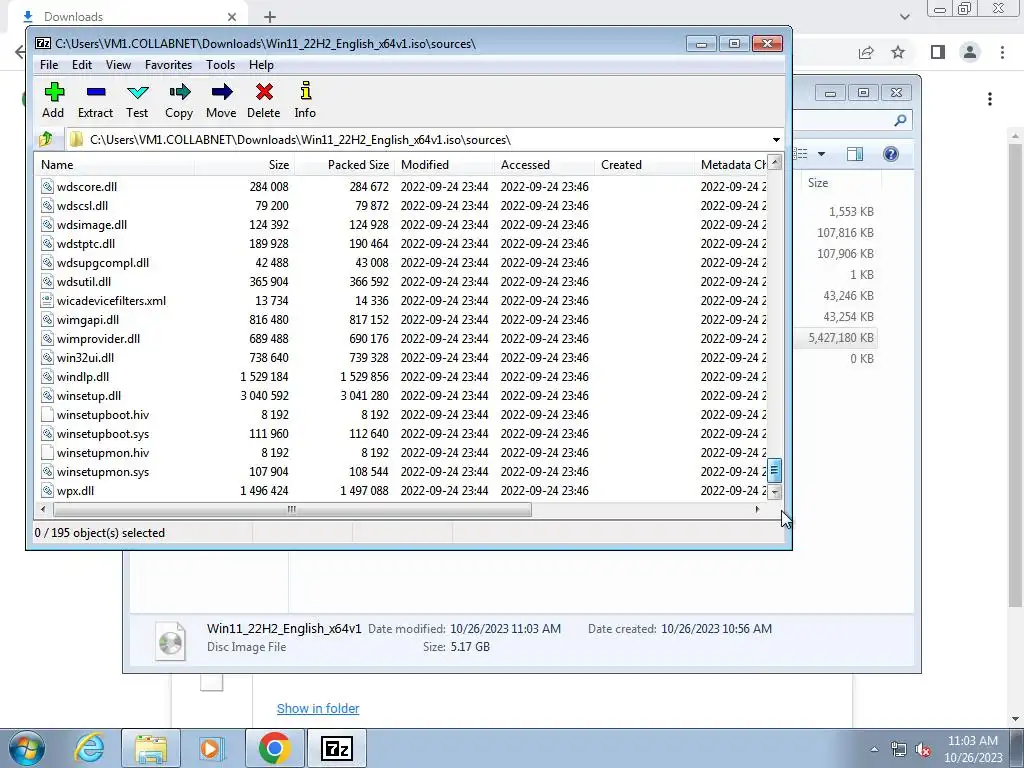Select wdsimage.dll file
The width and height of the screenshot is (1024, 768).
(91, 225)
